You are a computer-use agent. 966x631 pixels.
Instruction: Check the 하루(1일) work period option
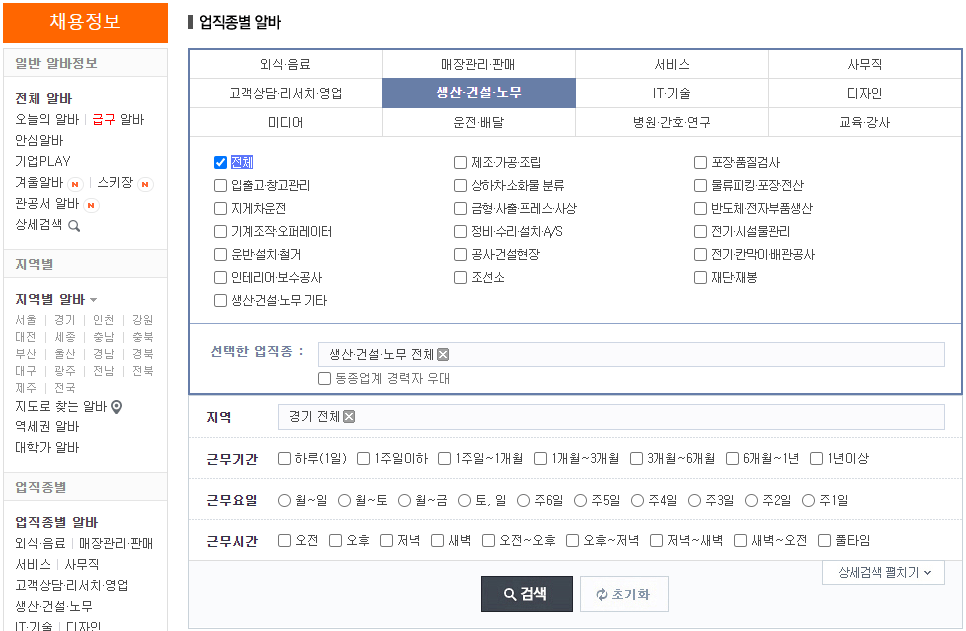point(284,458)
